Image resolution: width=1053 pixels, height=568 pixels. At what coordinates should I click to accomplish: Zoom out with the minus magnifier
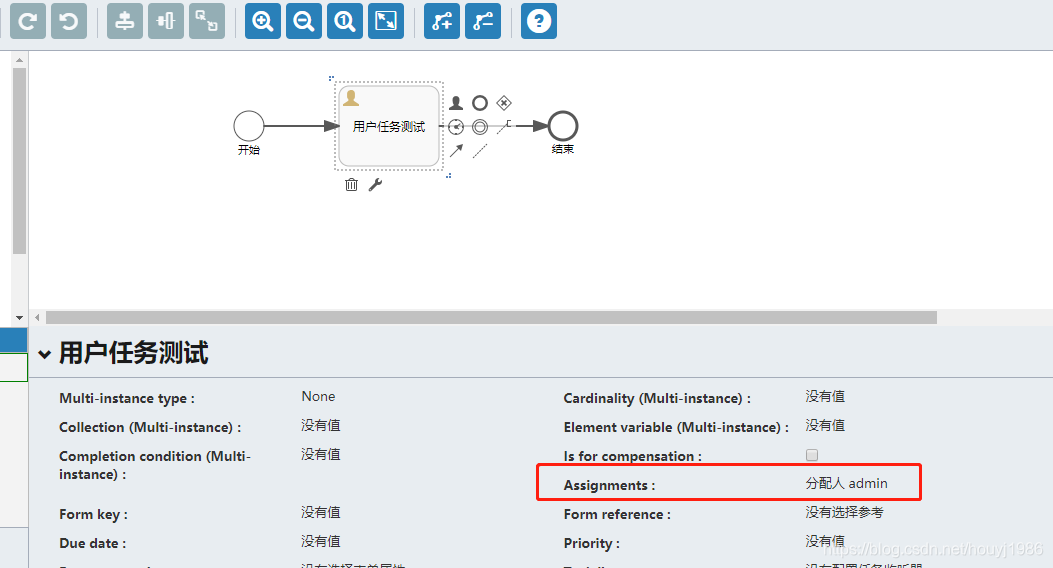pyautogui.click(x=304, y=21)
